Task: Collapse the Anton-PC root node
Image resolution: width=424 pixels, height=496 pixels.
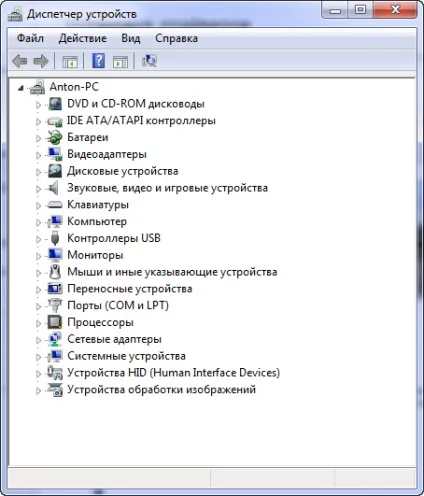Action: (x=21, y=88)
